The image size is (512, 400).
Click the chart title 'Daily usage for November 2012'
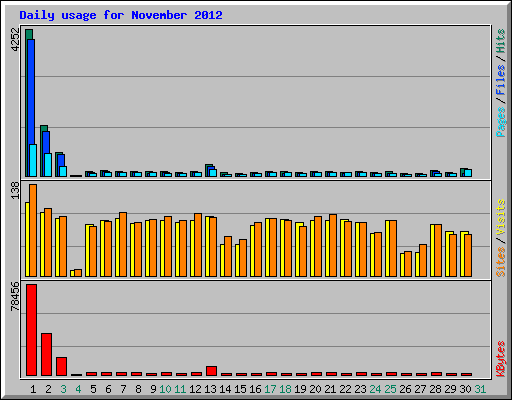pos(121,15)
